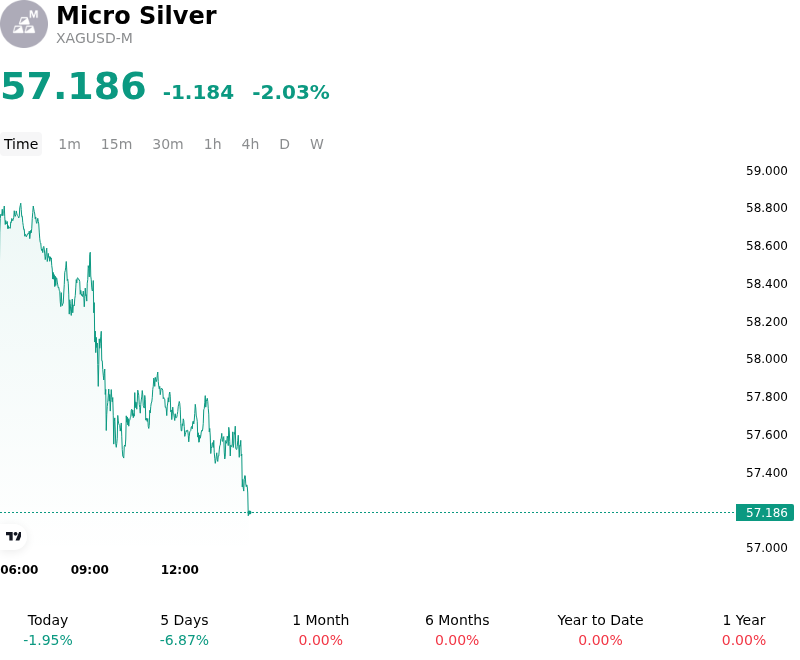Select the 1h chart interval
Screen dimensions: 800x660
[213, 144]
